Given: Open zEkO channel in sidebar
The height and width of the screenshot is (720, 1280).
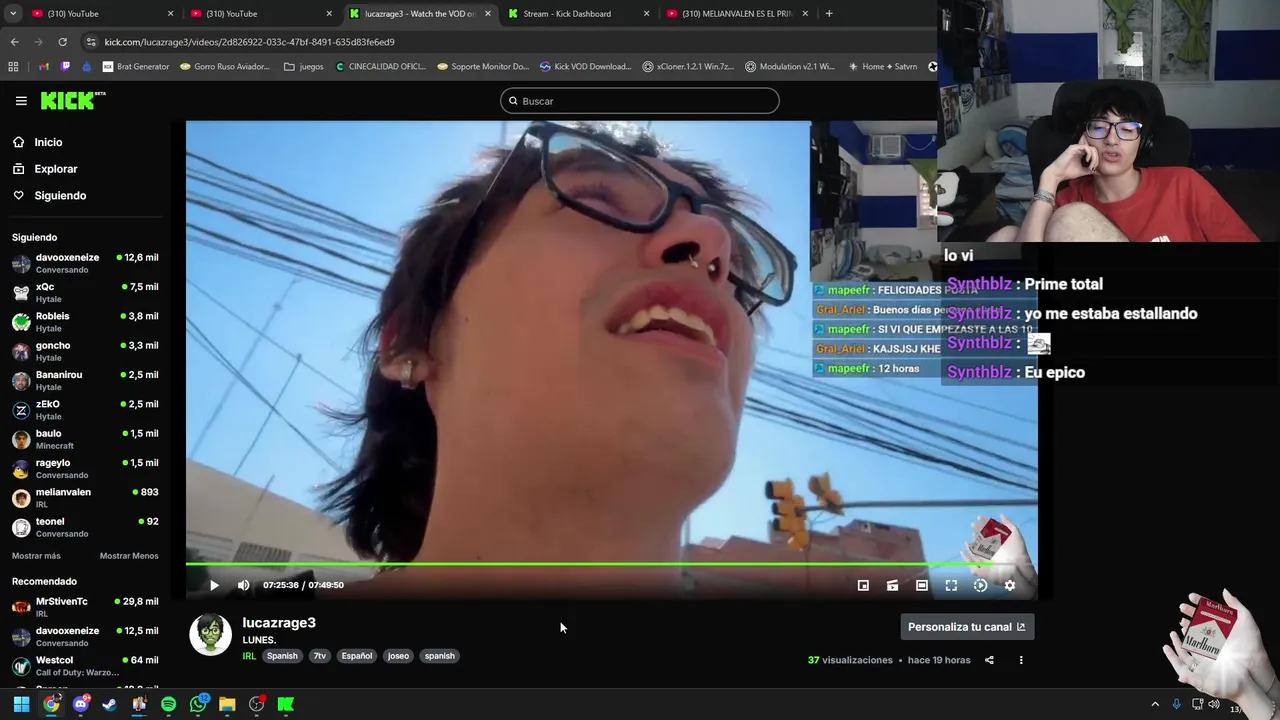Looking at the screenshot, I should [85, 409].
